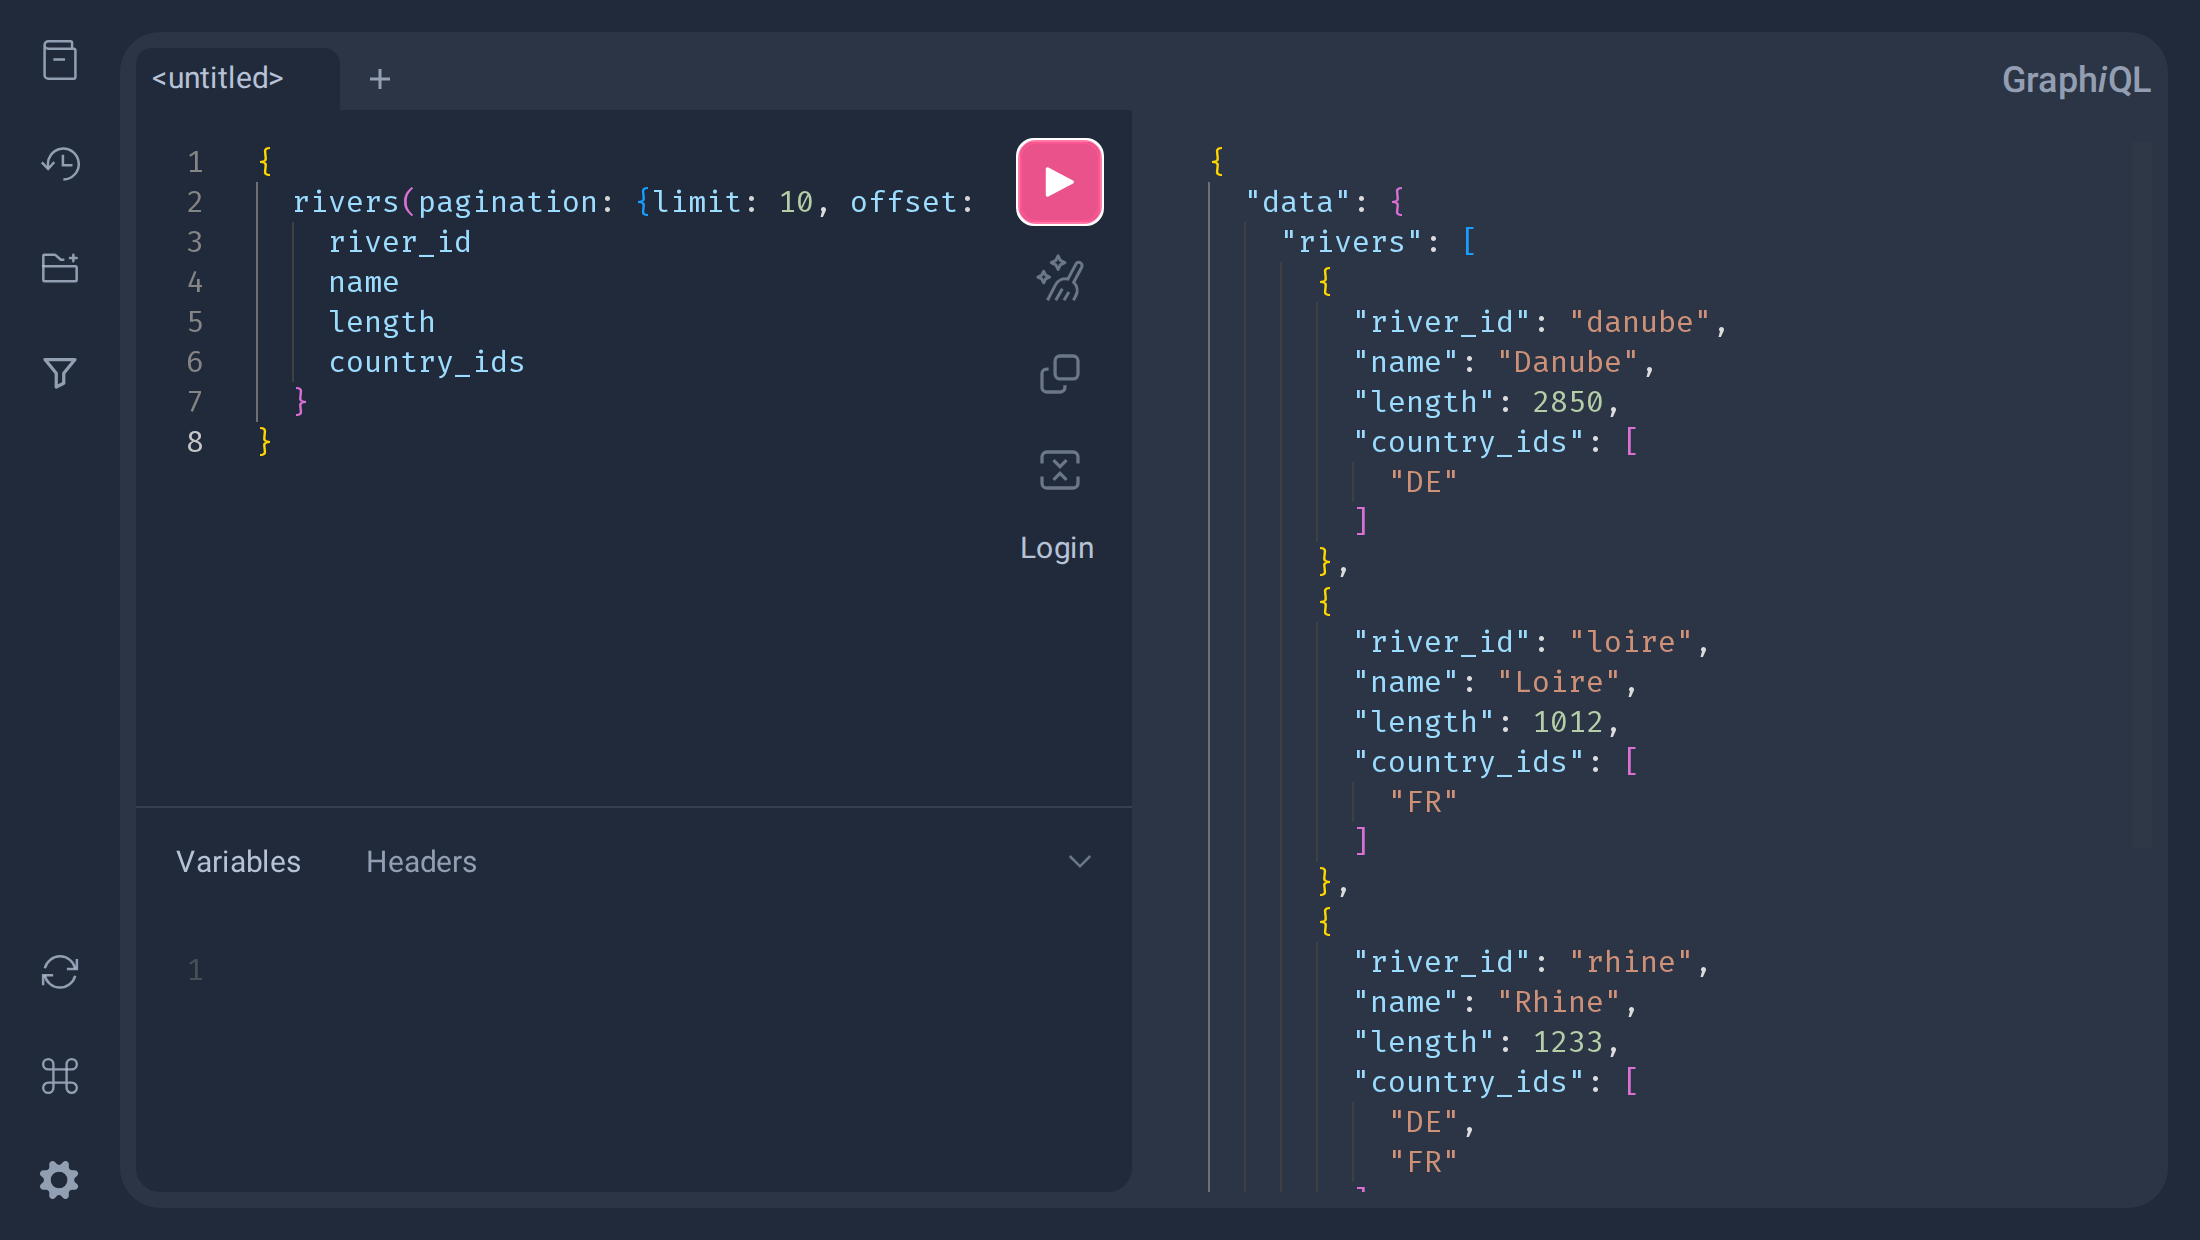The height and width of the screenshot is (1240, 2200).
Task: Prettify the query with the magic broom icon
Action: click(1059, 279)
